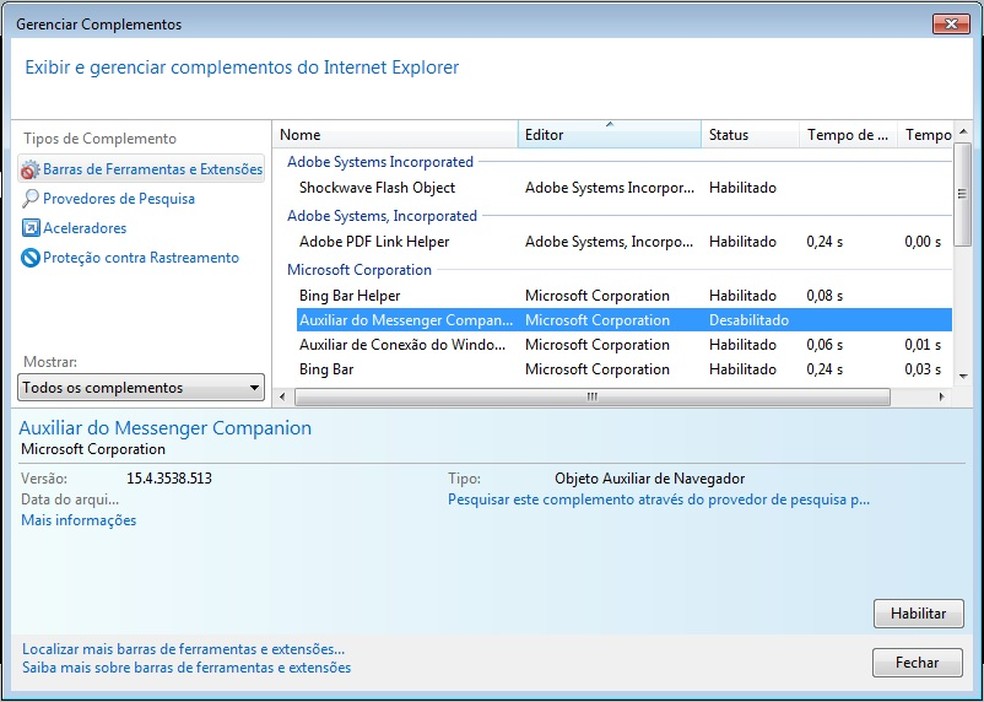Collapse the Adobe Systems Incorporated group
The image size is (984, 702).
click(380, 162)
